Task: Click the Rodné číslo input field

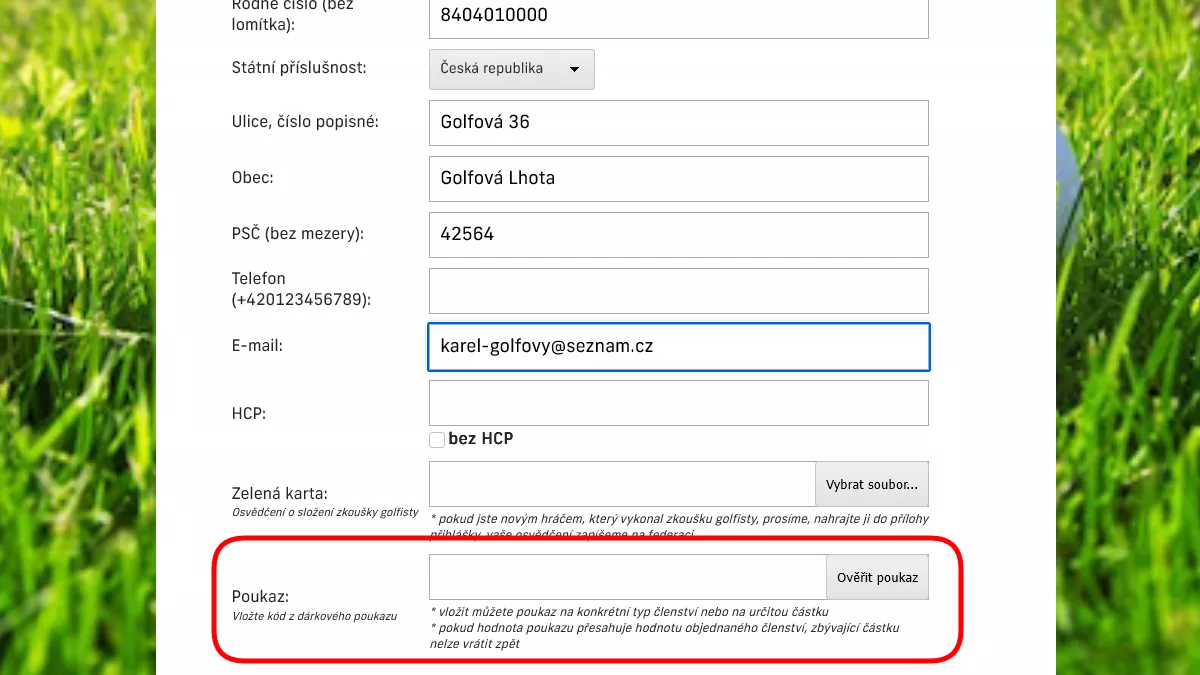Action: click(x=678, y=17)
